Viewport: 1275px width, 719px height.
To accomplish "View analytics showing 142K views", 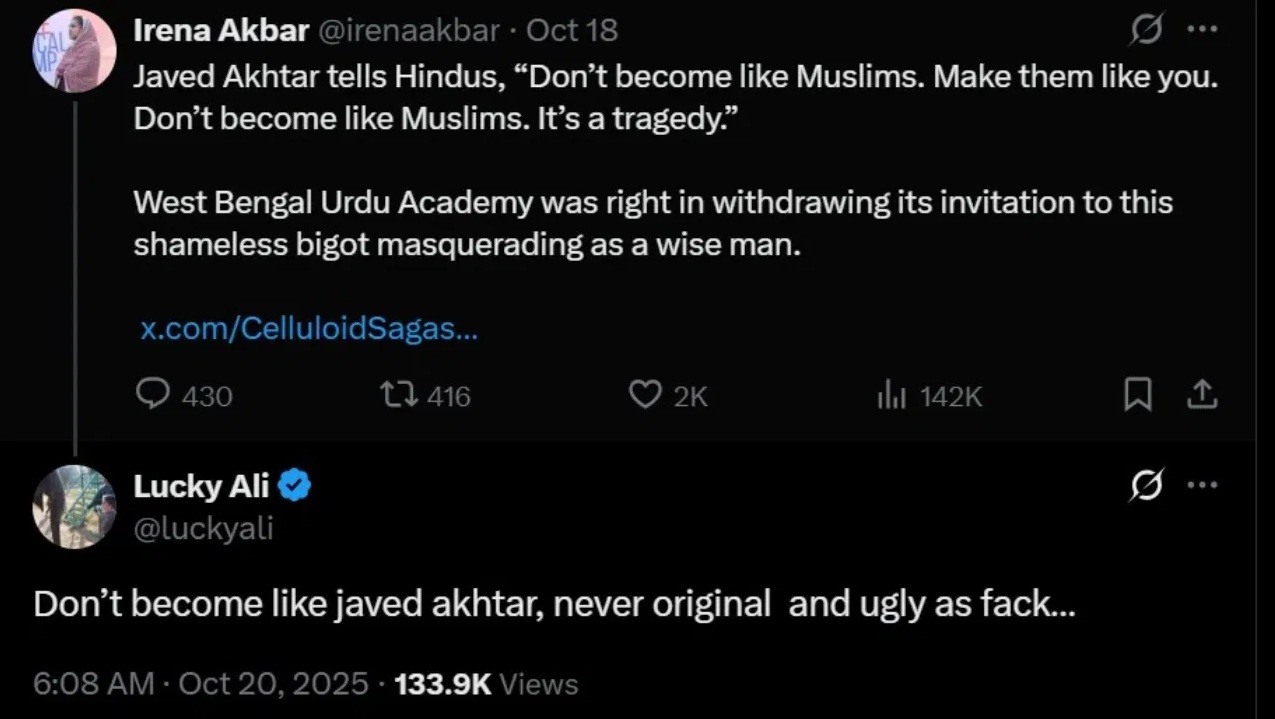I will click(x=890, y=397).
